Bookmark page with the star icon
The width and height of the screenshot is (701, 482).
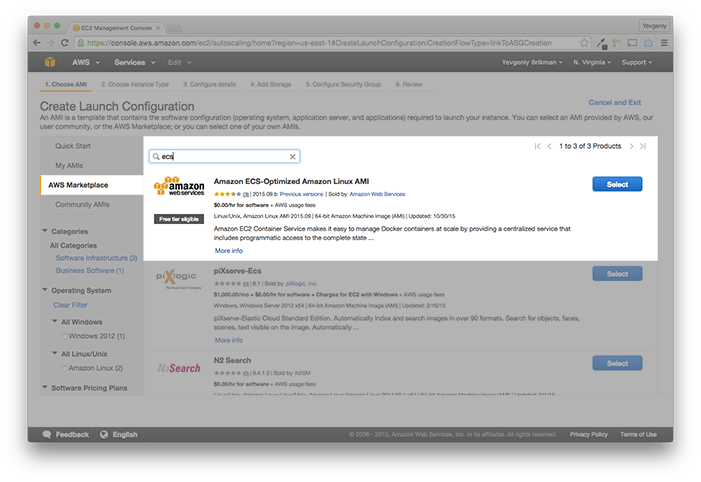pyautogui.click(x=584, y=43)
